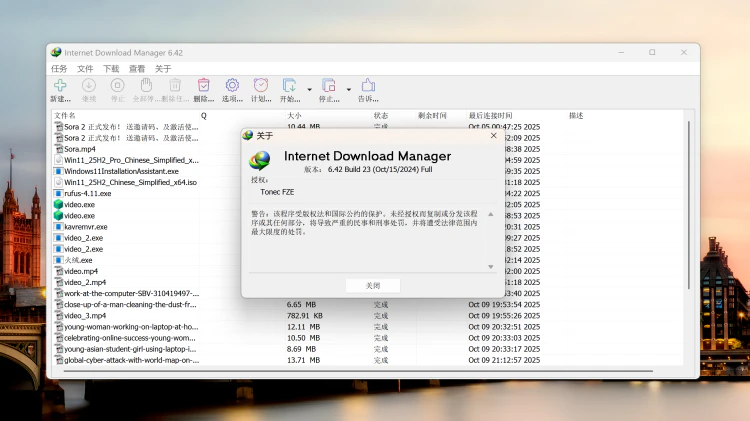Select rufus-4.11.exe in the download list
Viewport: 750px width, 421px height.
click(87, 193)
